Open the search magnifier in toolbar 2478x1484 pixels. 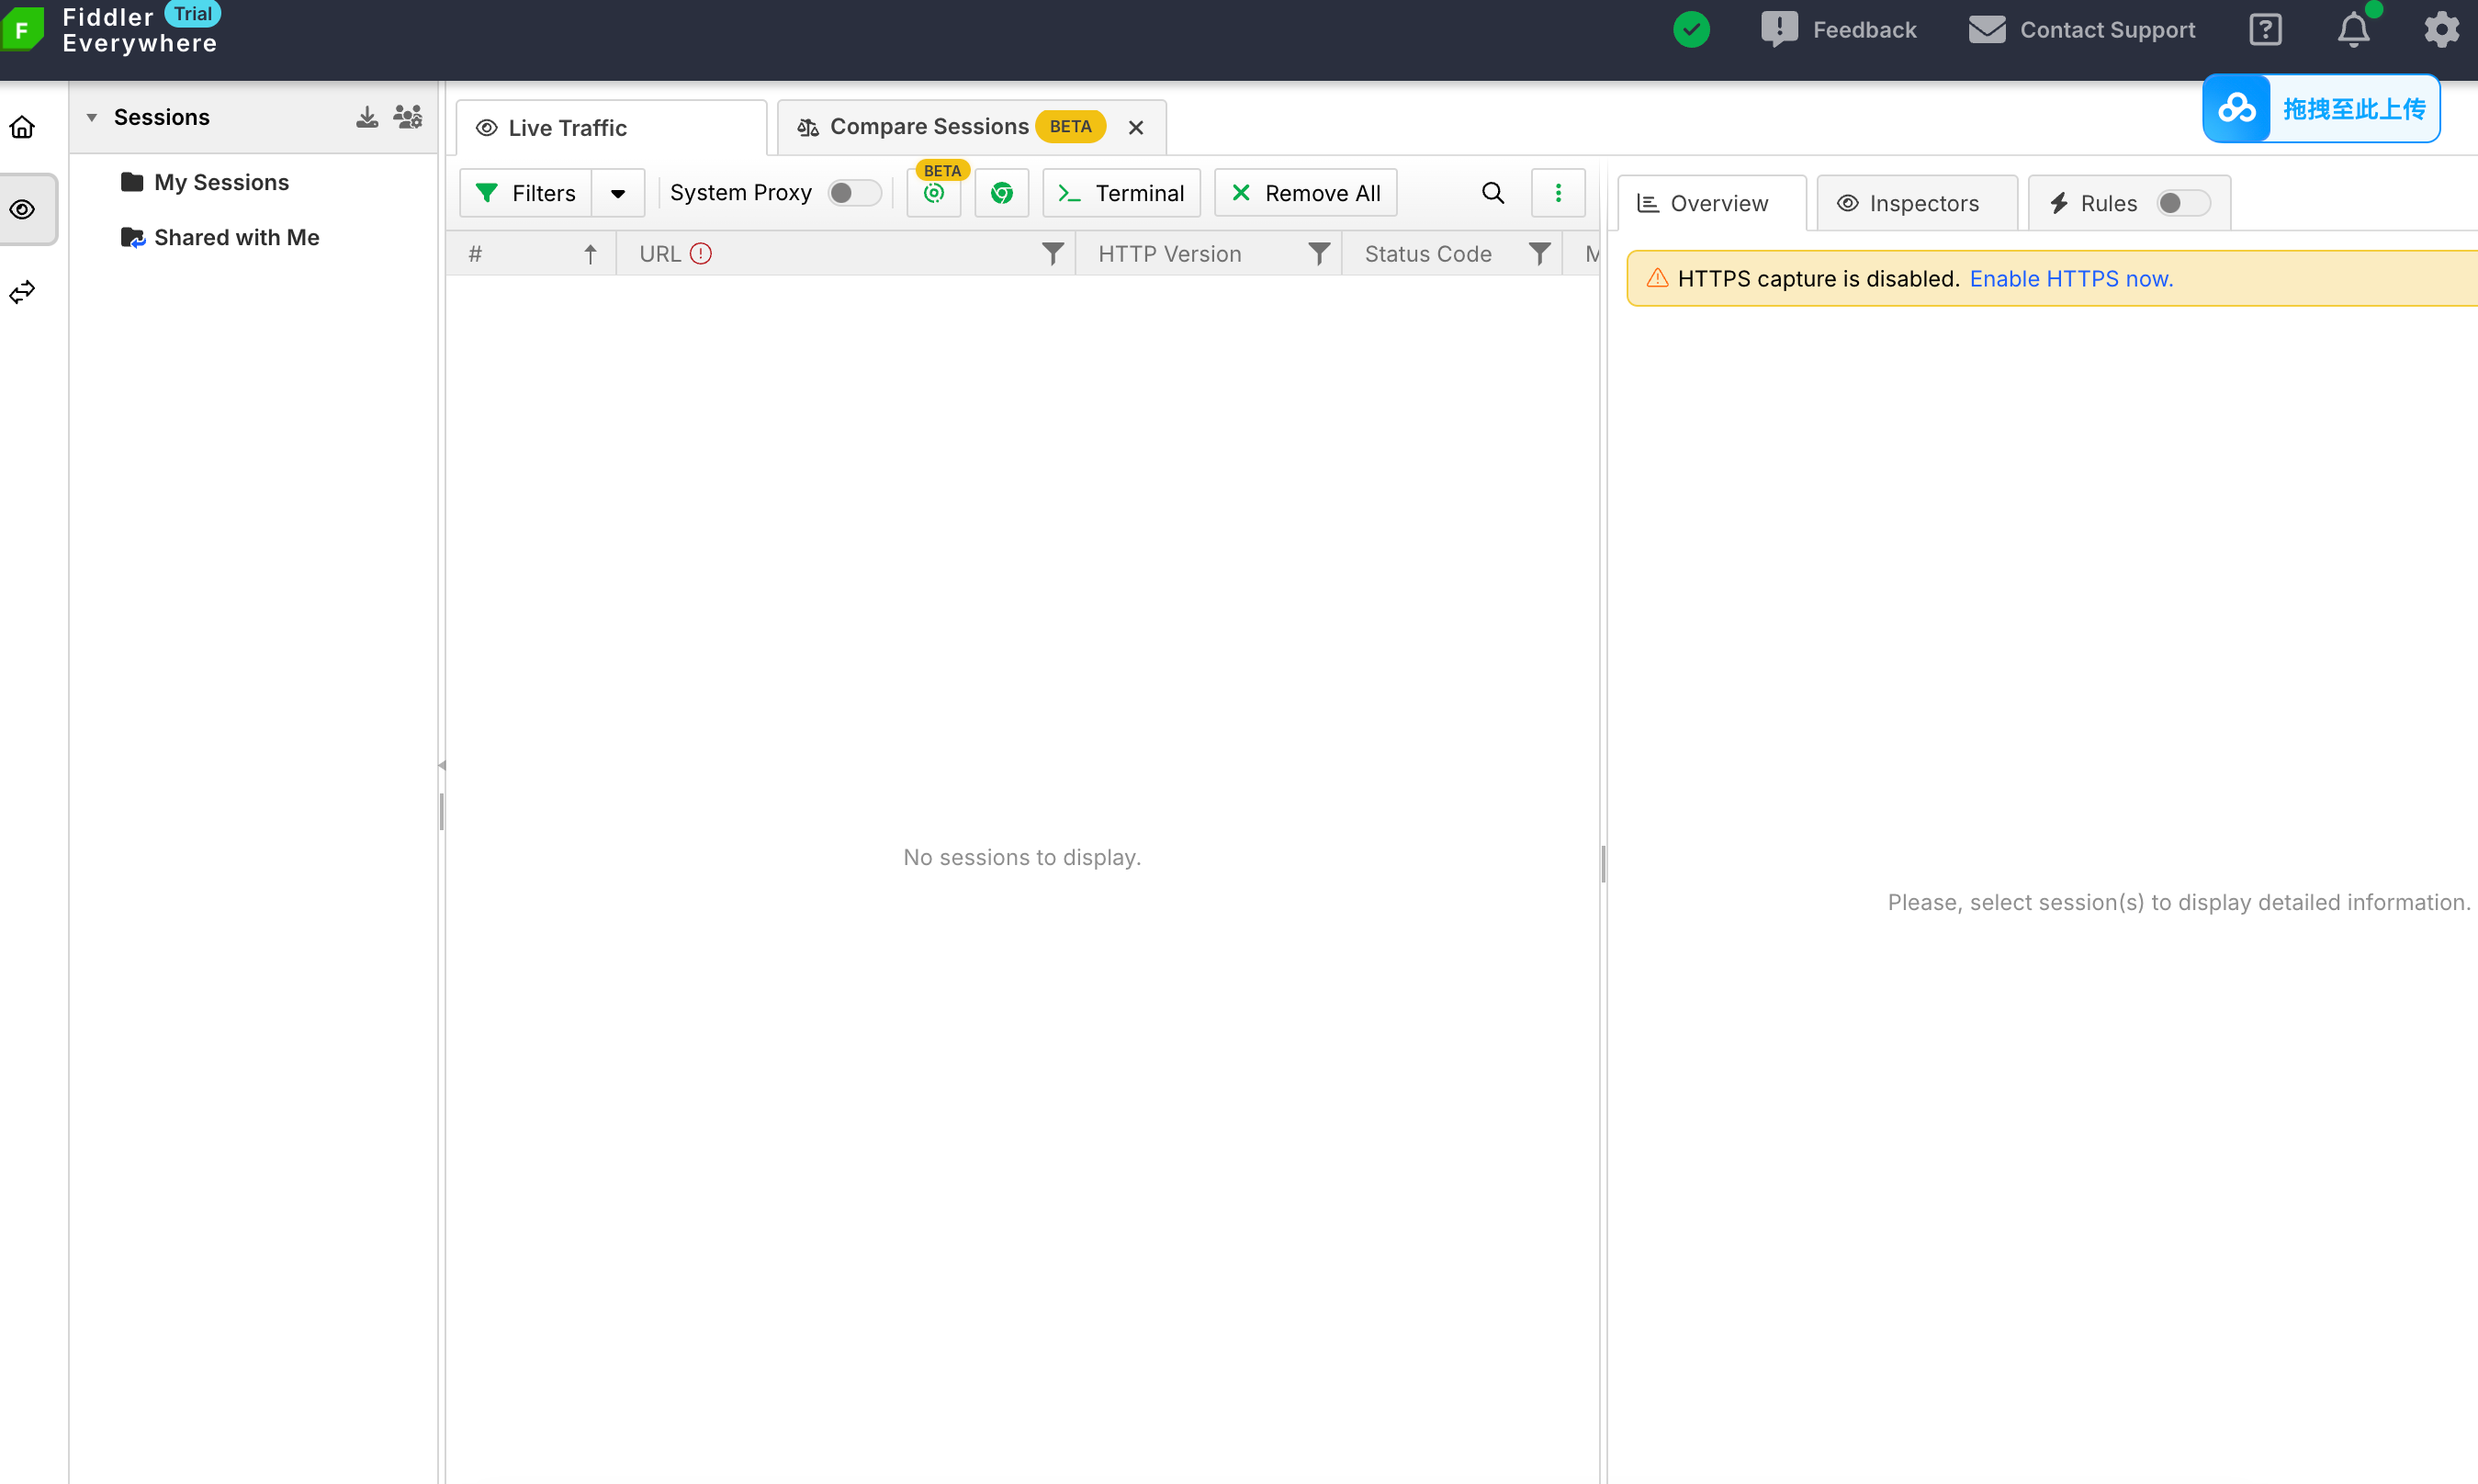(1492, 193)
